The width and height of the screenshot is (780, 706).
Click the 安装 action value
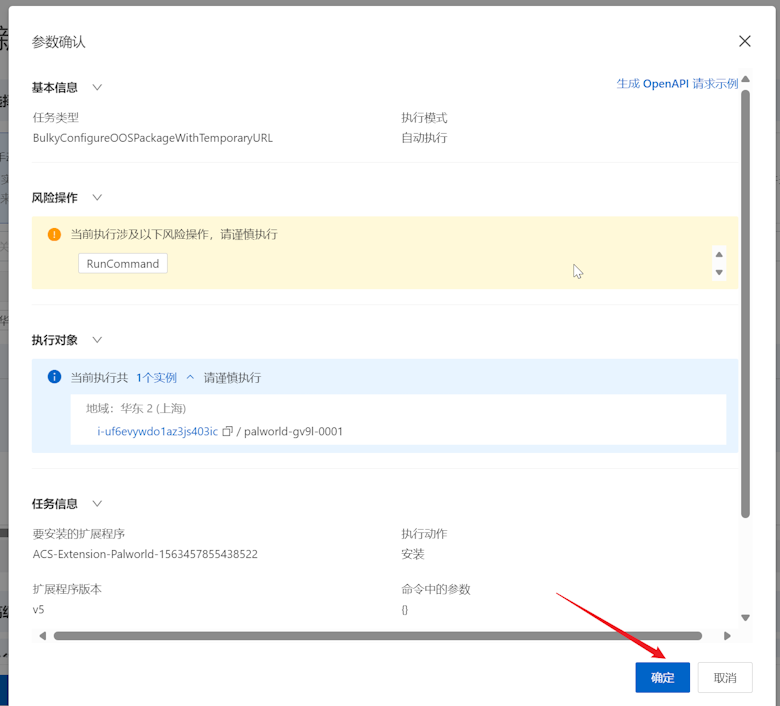tap(413, 554)
